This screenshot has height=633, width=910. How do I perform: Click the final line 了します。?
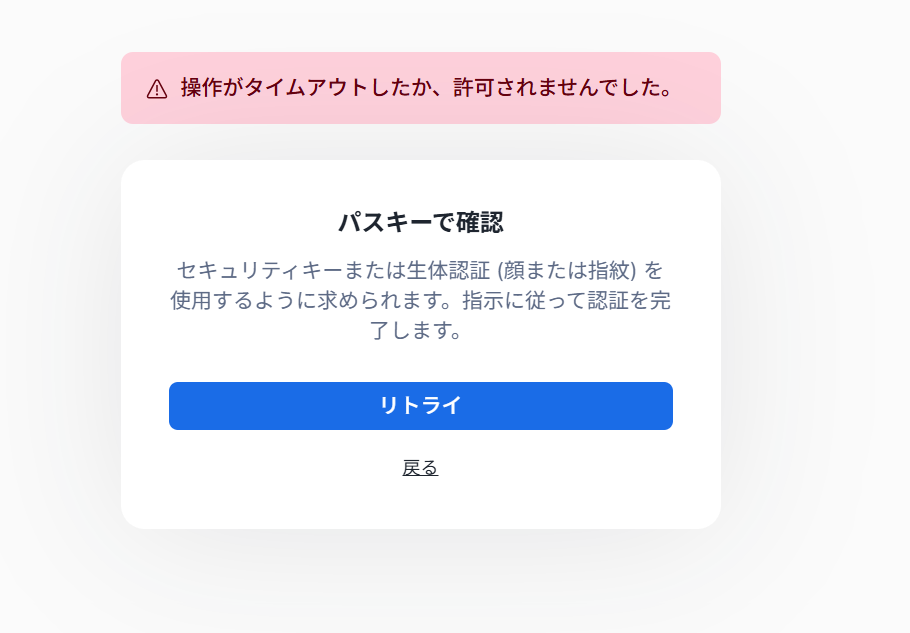click(420, 330)
